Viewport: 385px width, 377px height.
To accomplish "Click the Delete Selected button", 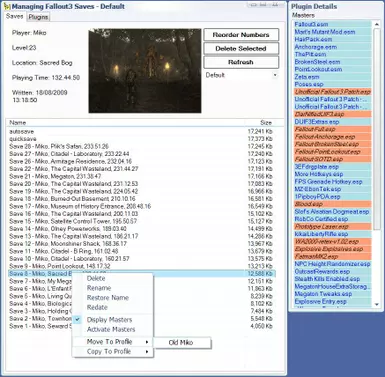I will tap(241, 48).
